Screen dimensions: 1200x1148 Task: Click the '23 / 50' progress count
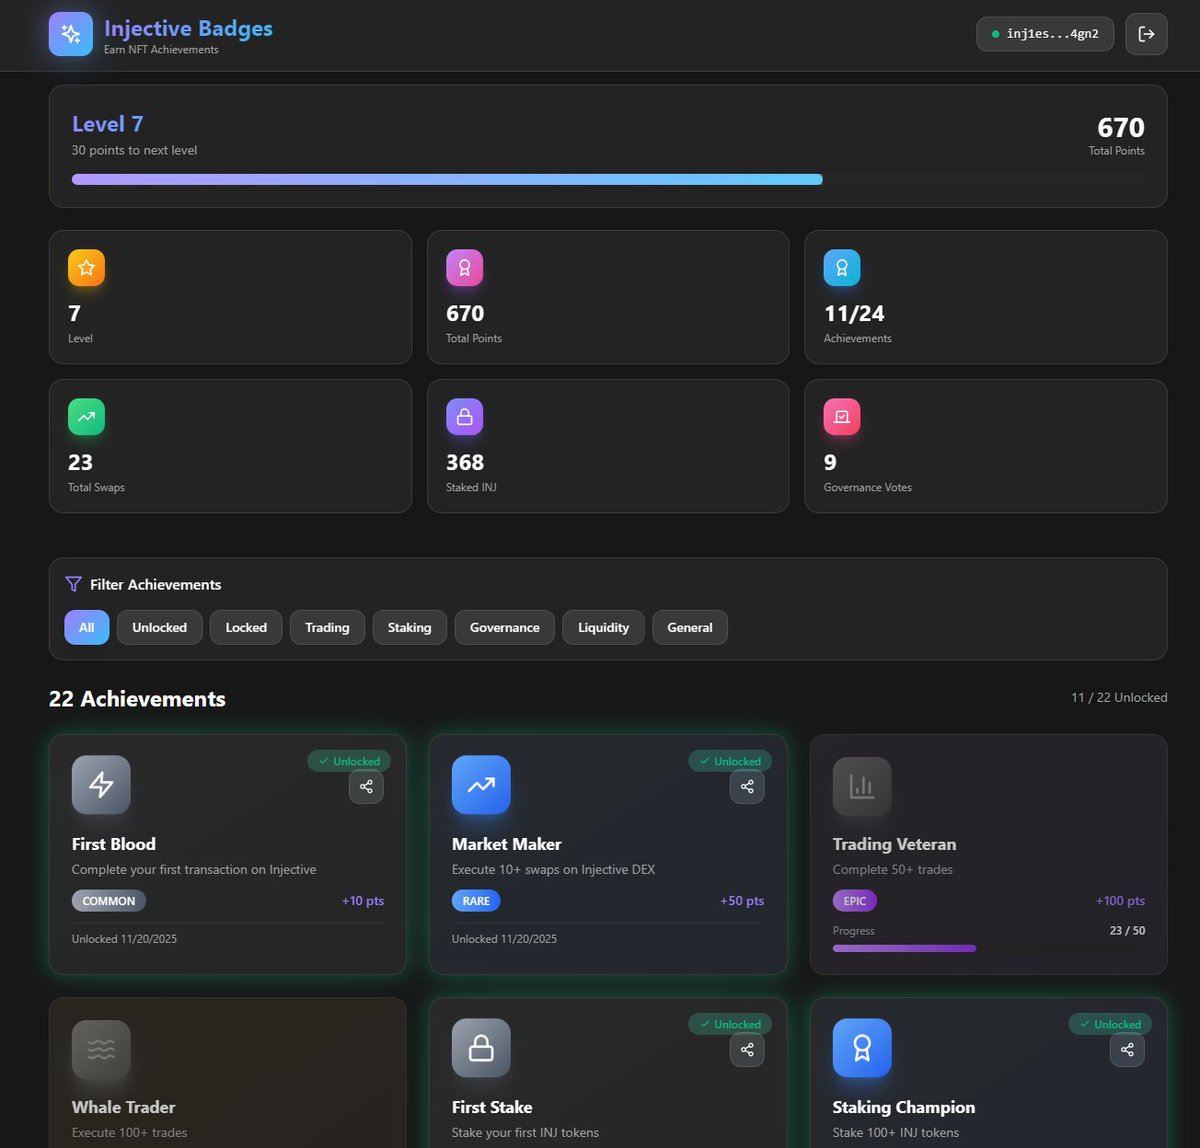tap(1127, 930)
